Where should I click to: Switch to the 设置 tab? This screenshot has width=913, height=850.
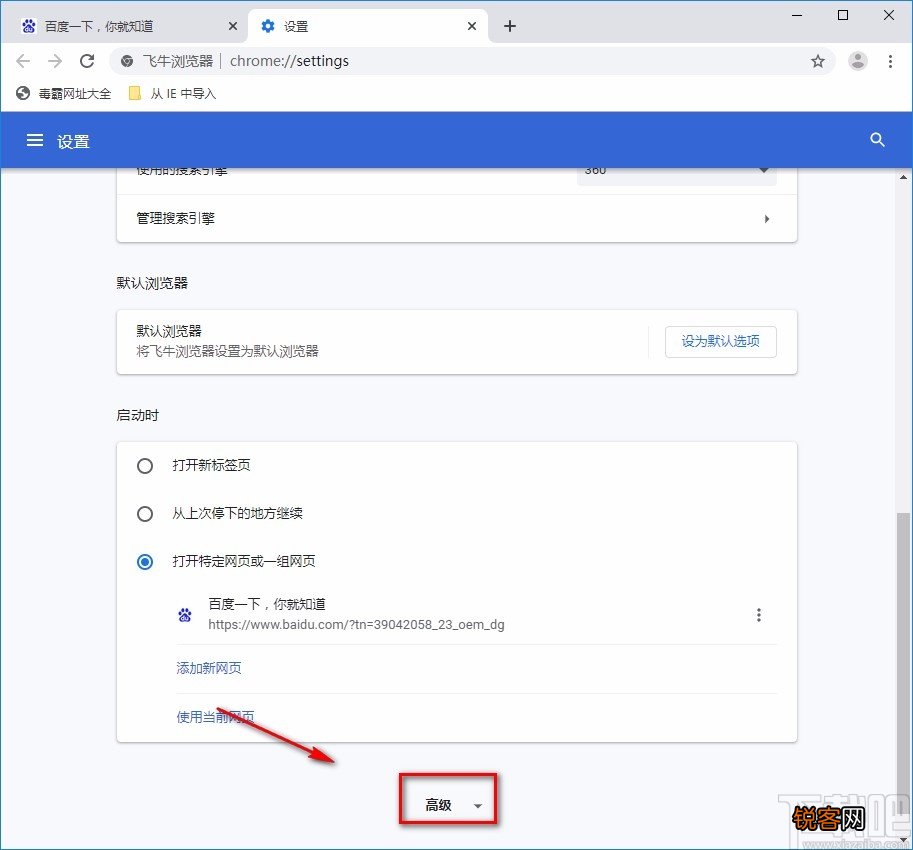tap(368, 26)
